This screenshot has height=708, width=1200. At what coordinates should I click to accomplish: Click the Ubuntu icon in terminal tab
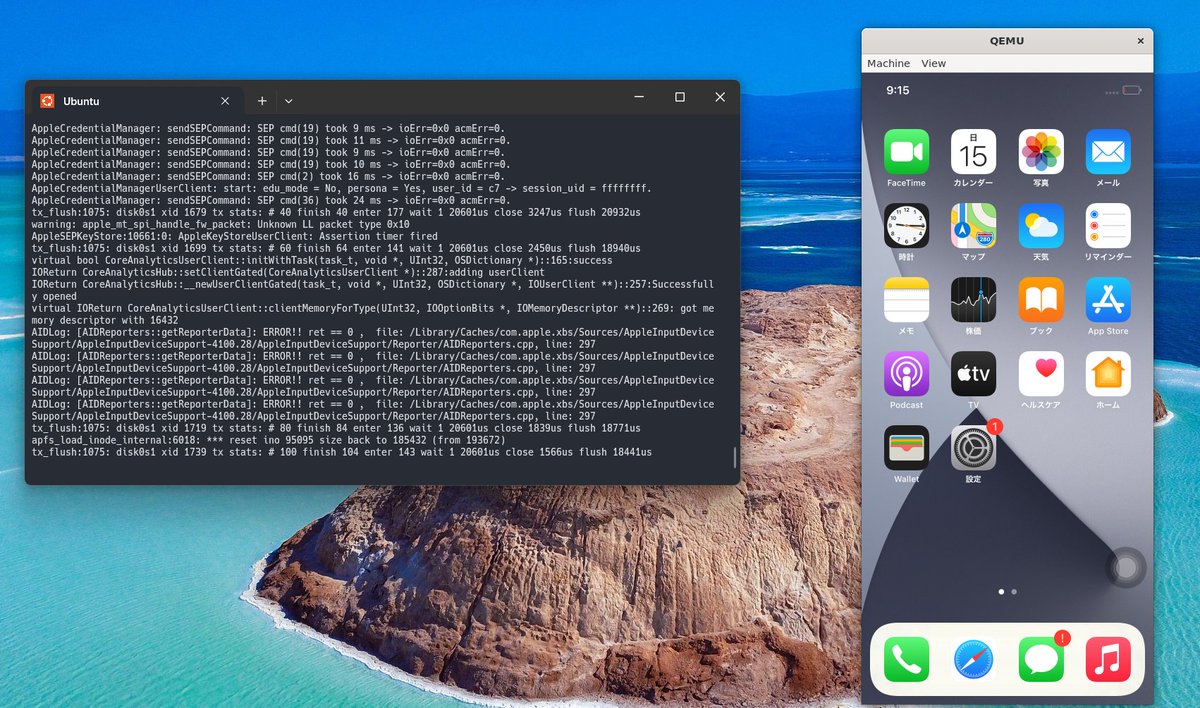point(47,100)
